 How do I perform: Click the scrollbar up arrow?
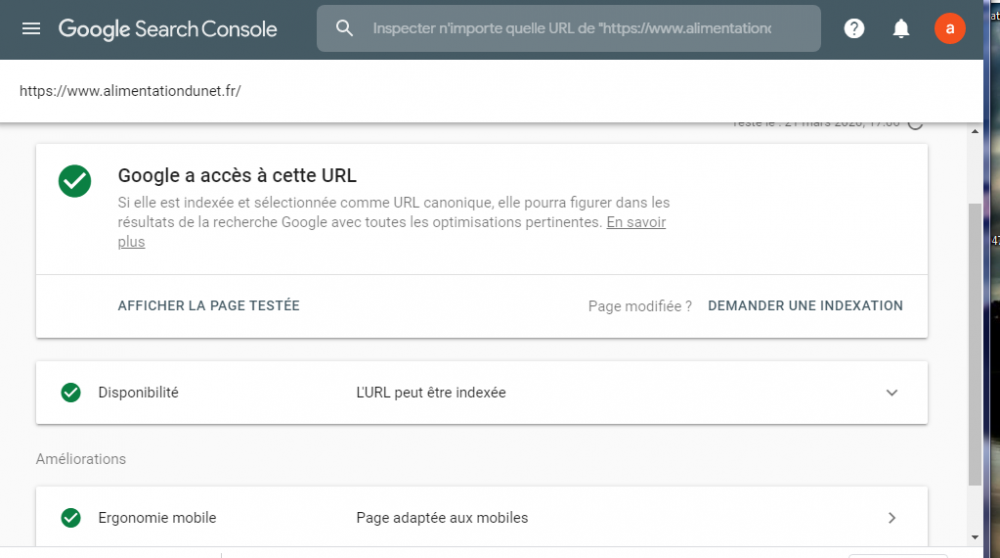(975, 128)
